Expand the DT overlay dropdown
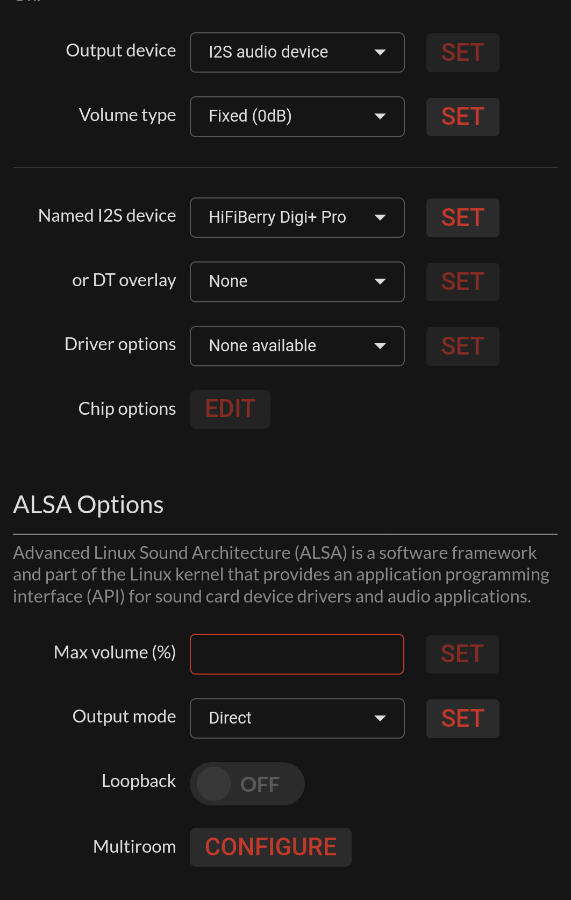The height and width of the screenshot is (900, 571). click(297, 282)
